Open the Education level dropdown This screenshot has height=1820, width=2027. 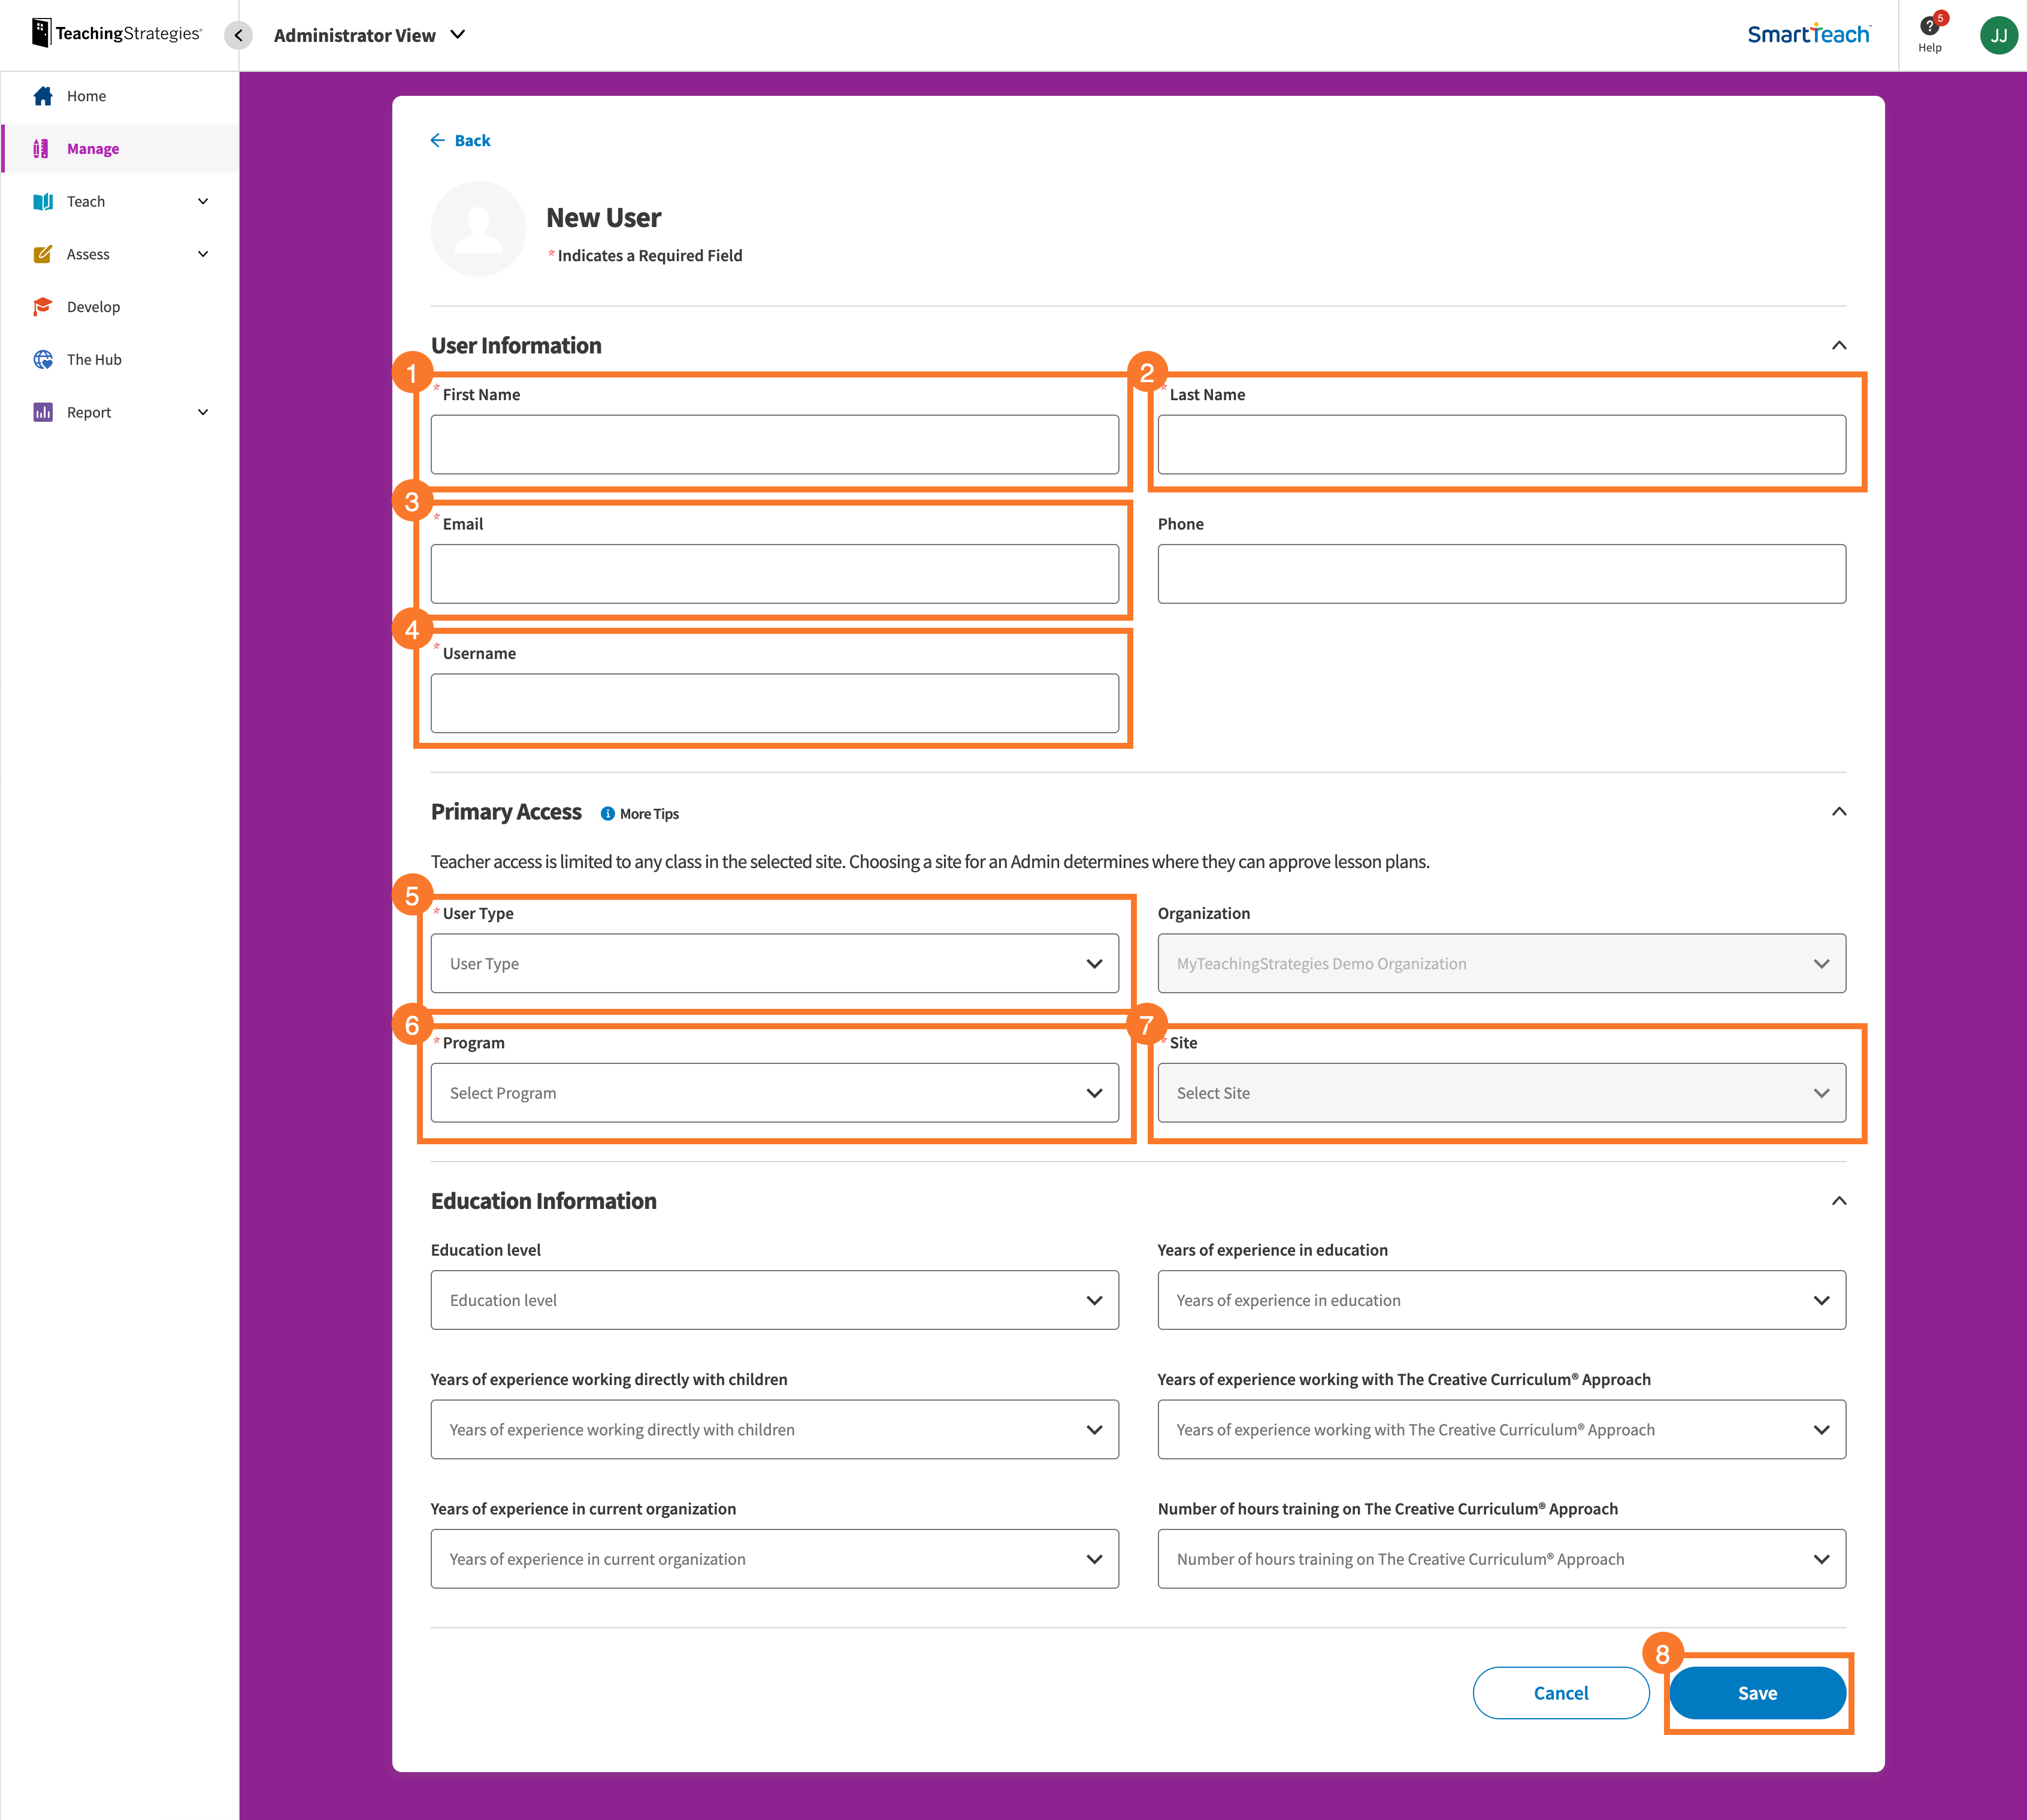[774, 1300]
